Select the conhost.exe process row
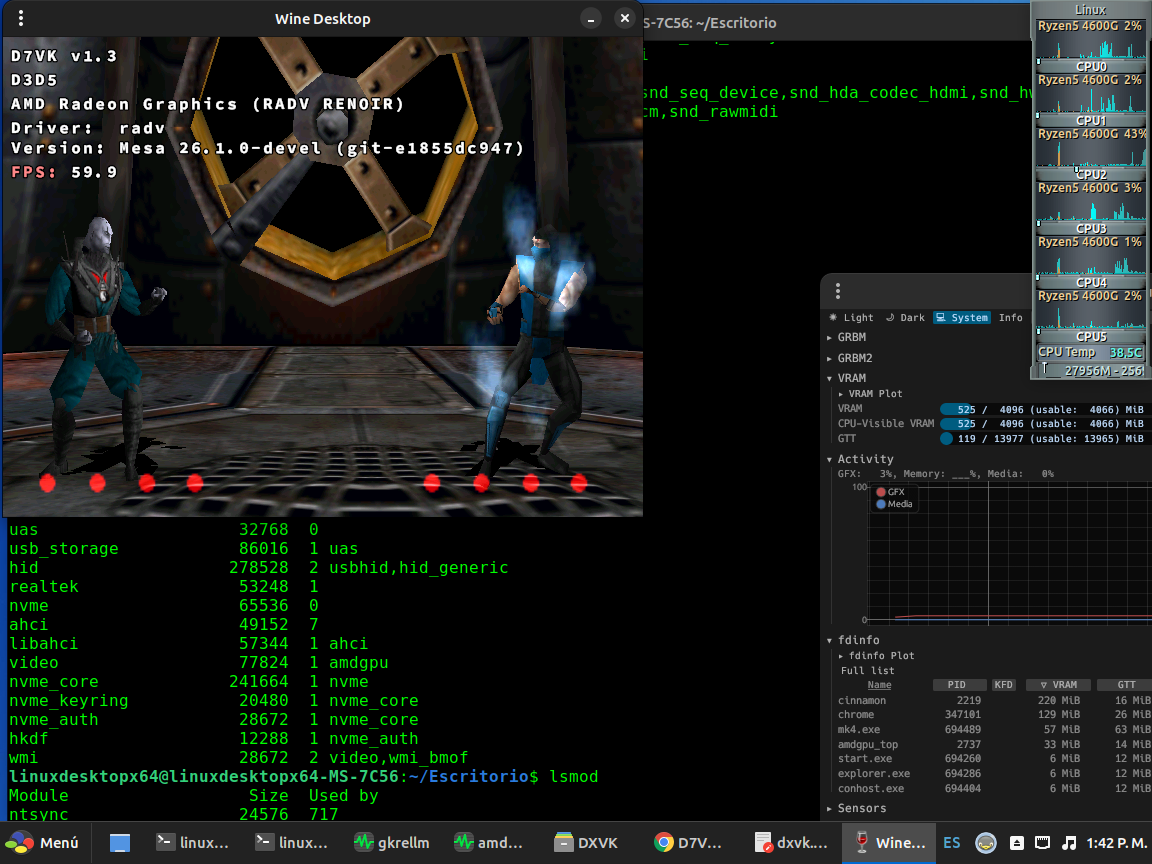The width and height of the screenshot is (1152, 864). (x=993, y=788)
